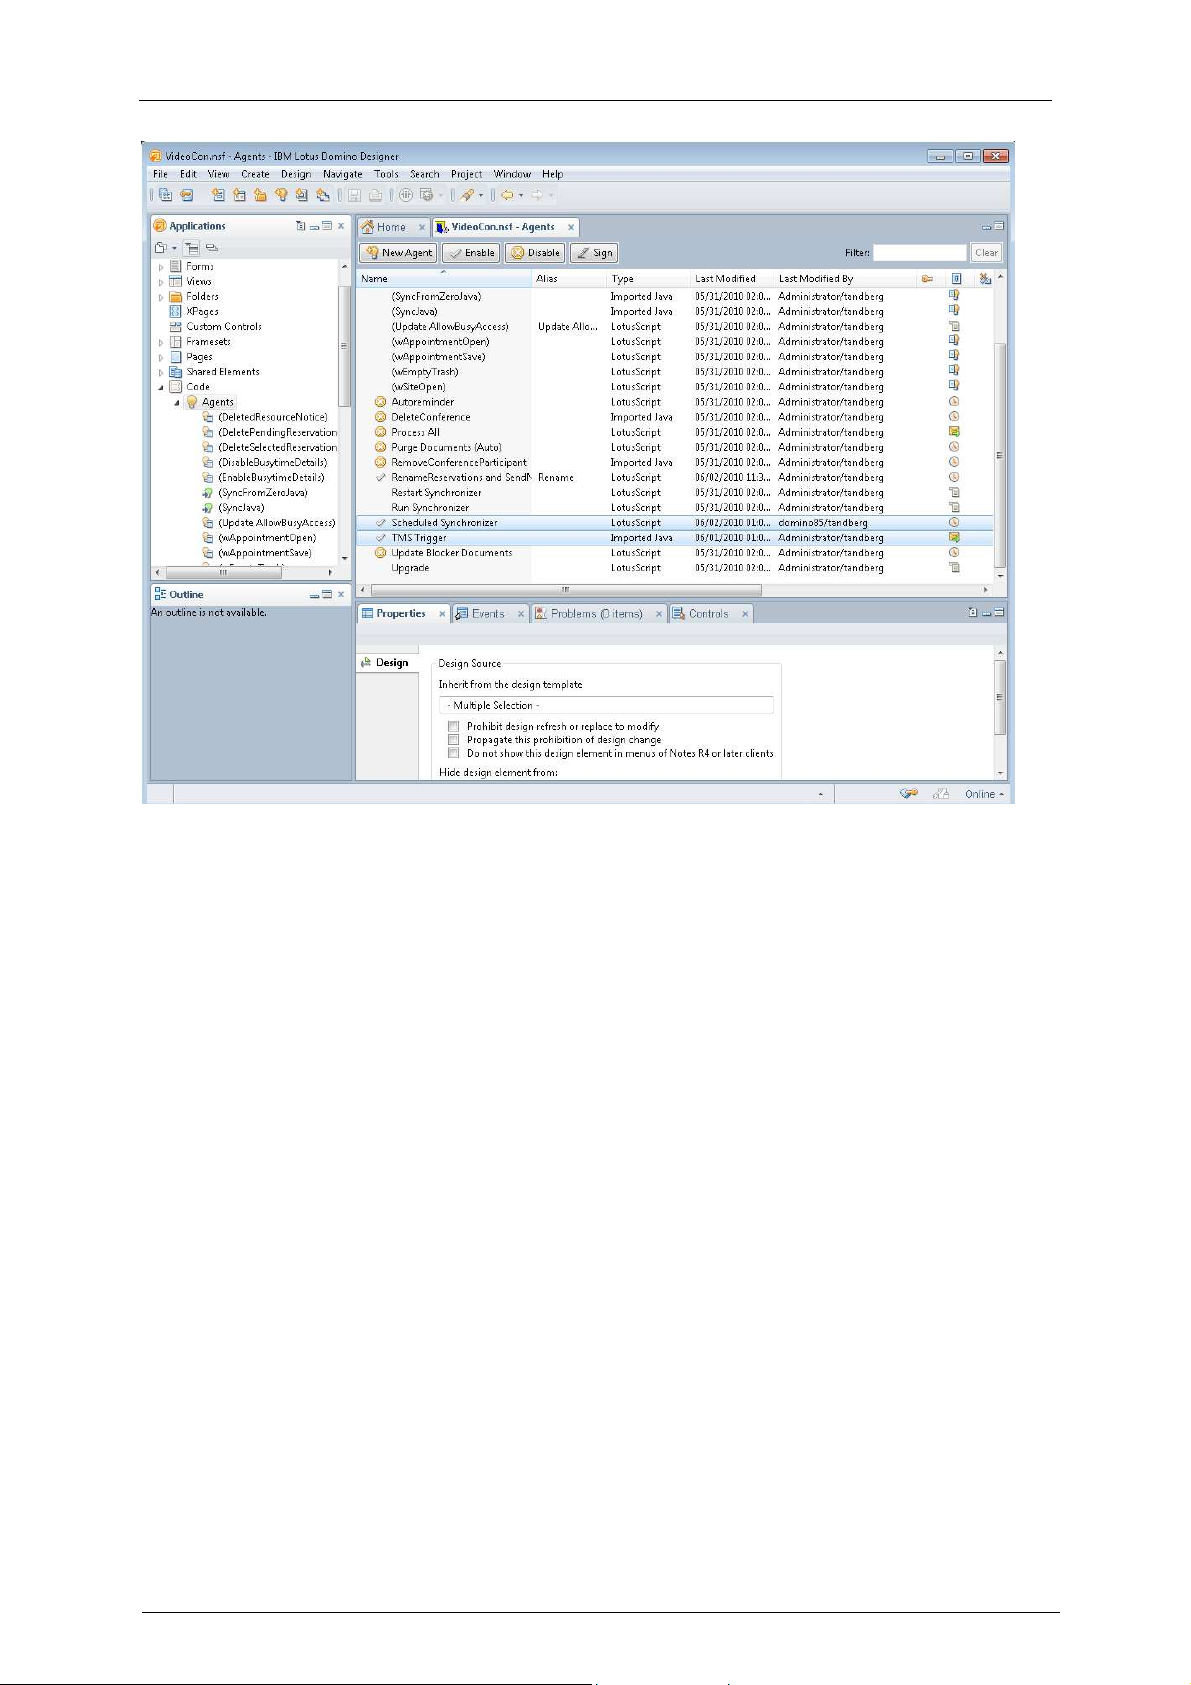1191x1685 pixels.
Task: Click the Shared Elements icon in tree
Action: pos(175,371)
